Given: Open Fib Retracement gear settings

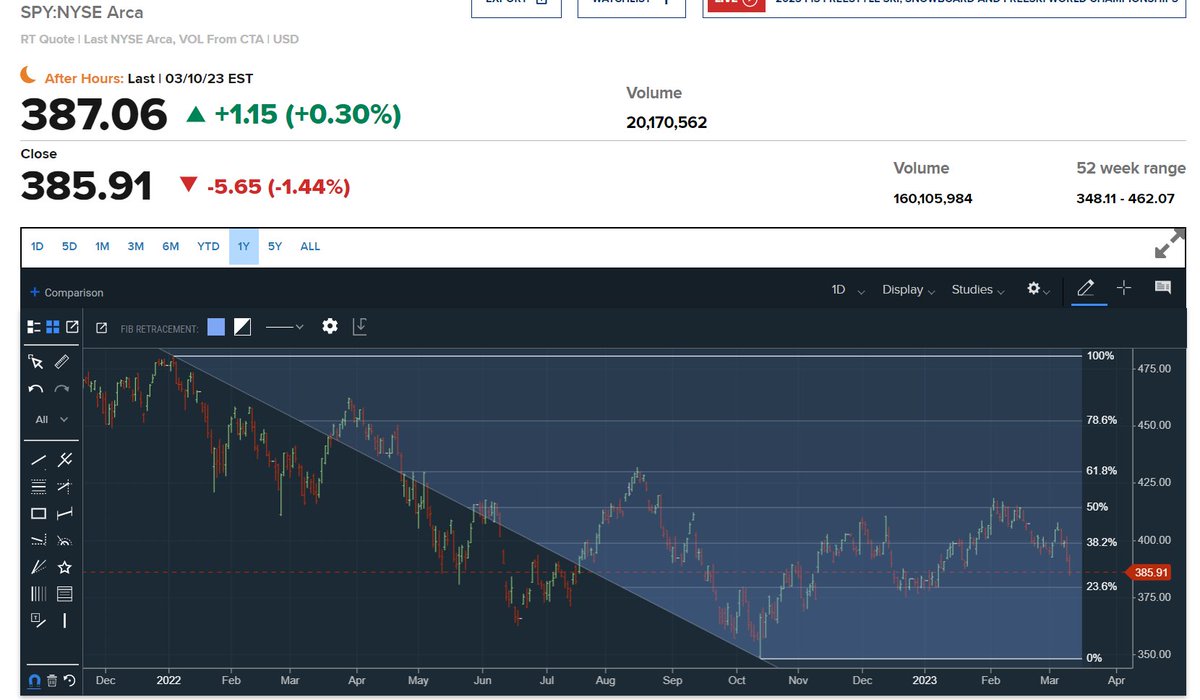Looking at the screenshot, I should point(330,326).
